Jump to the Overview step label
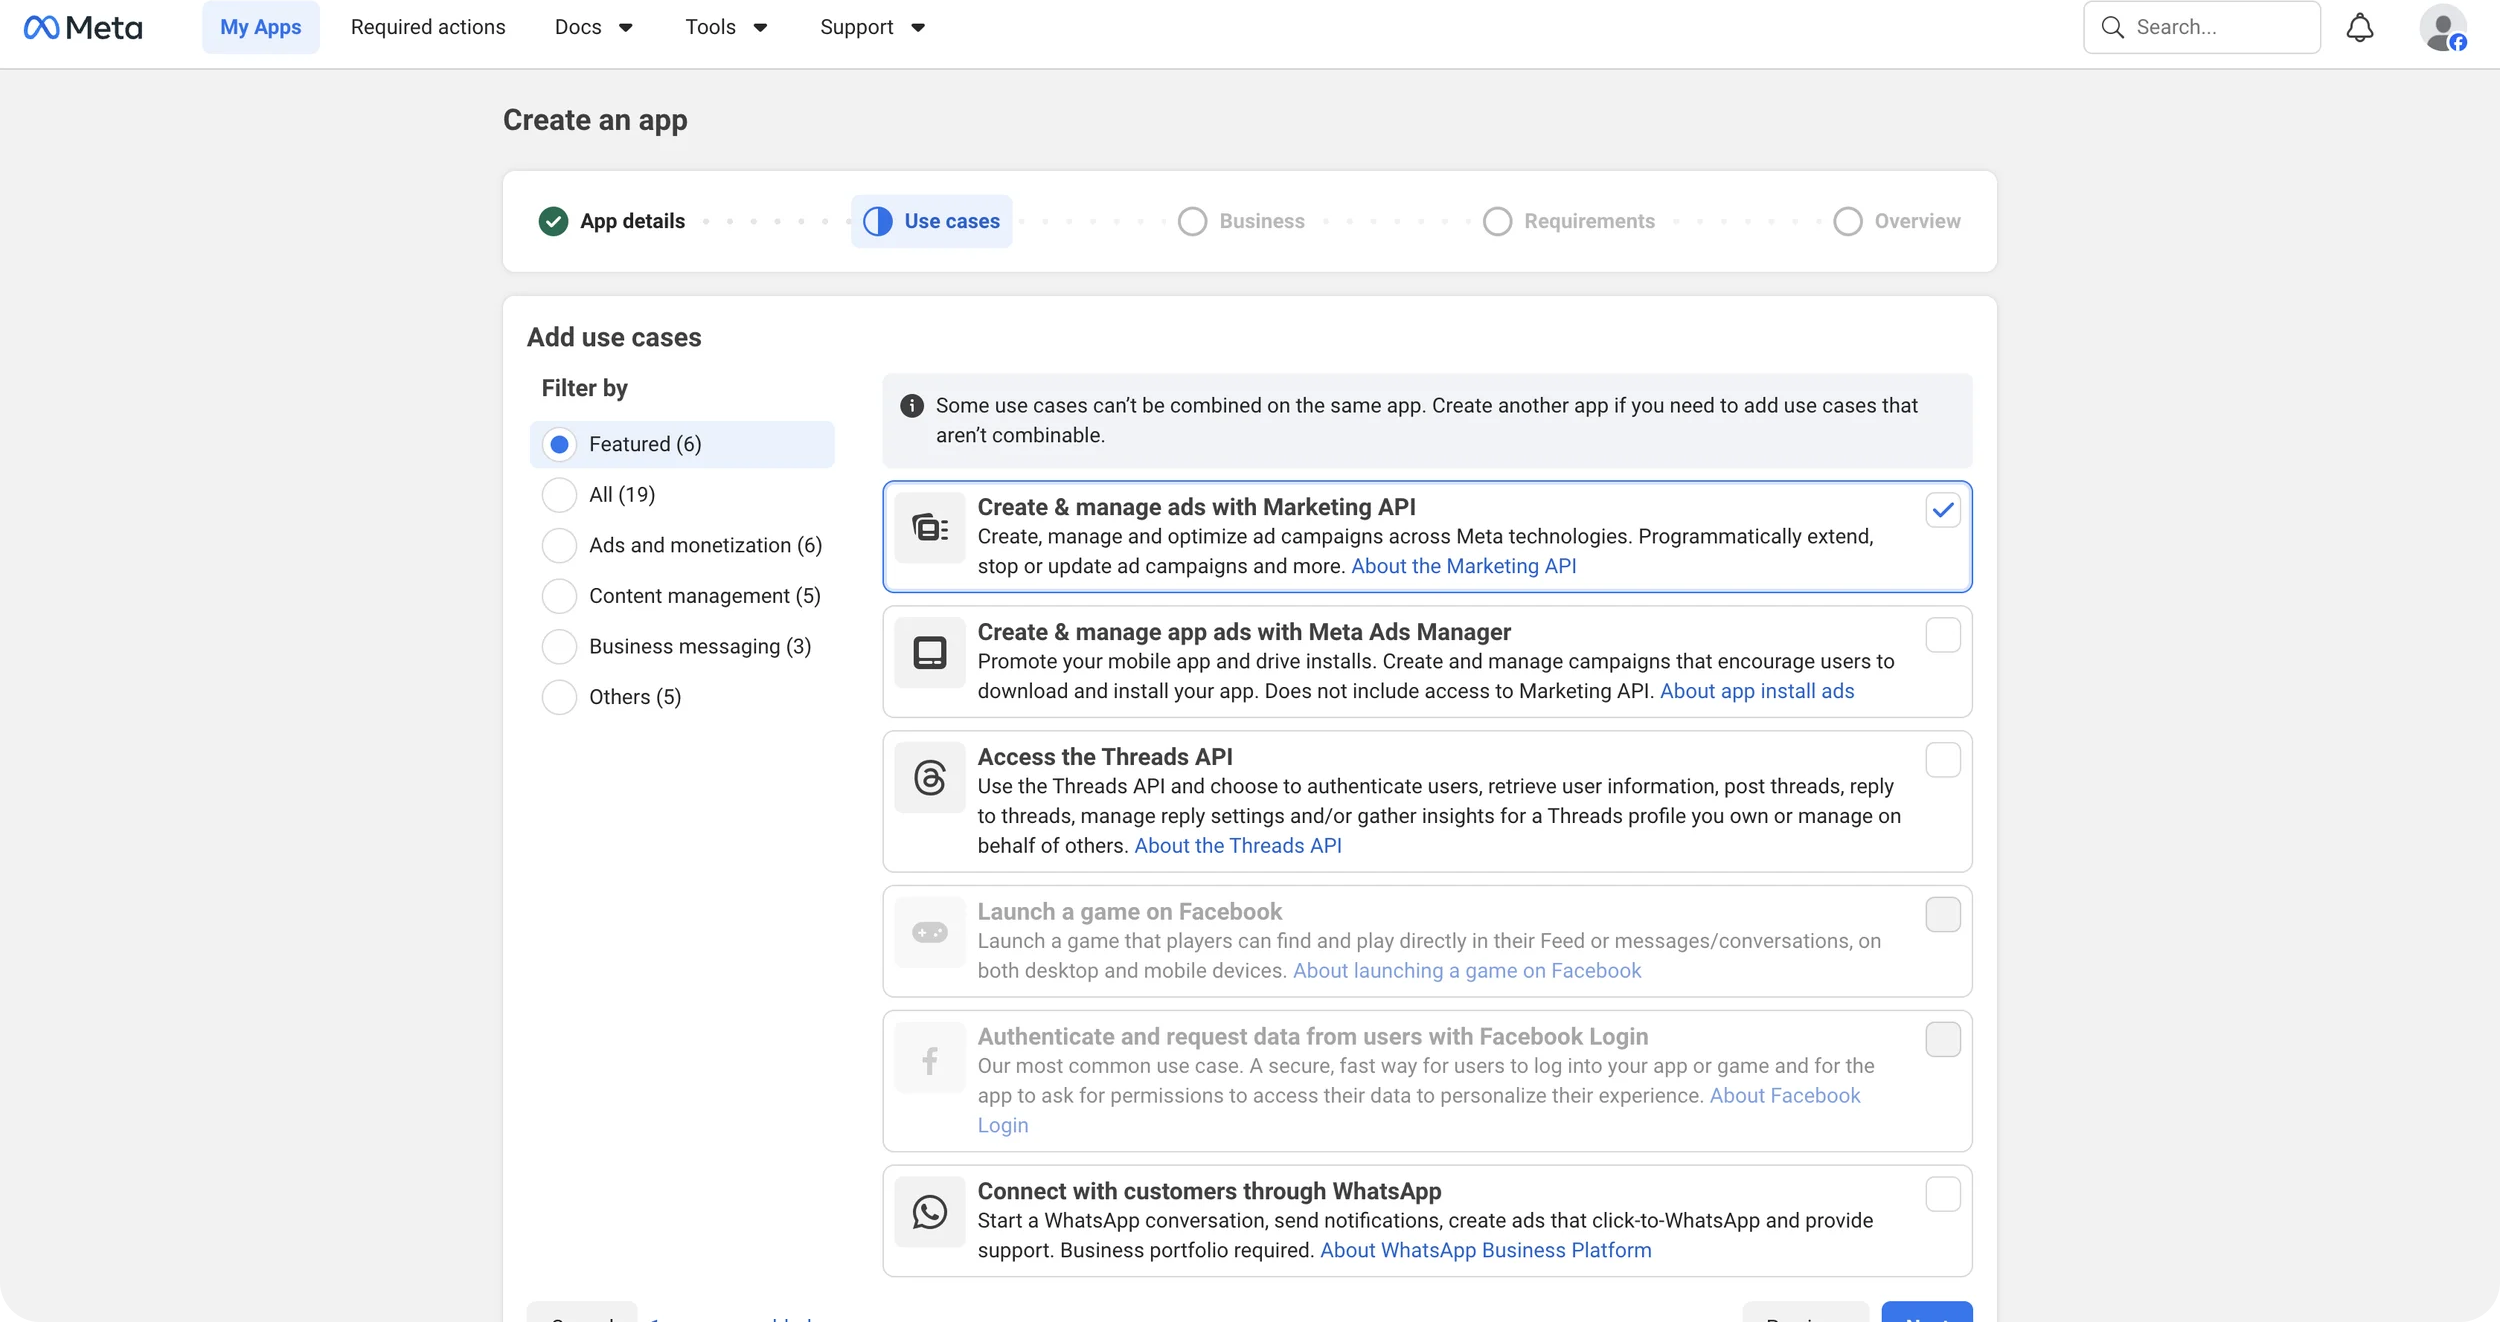Image resolution: width=2500 pixels, height=1322 pixels. click(1917, 221)
